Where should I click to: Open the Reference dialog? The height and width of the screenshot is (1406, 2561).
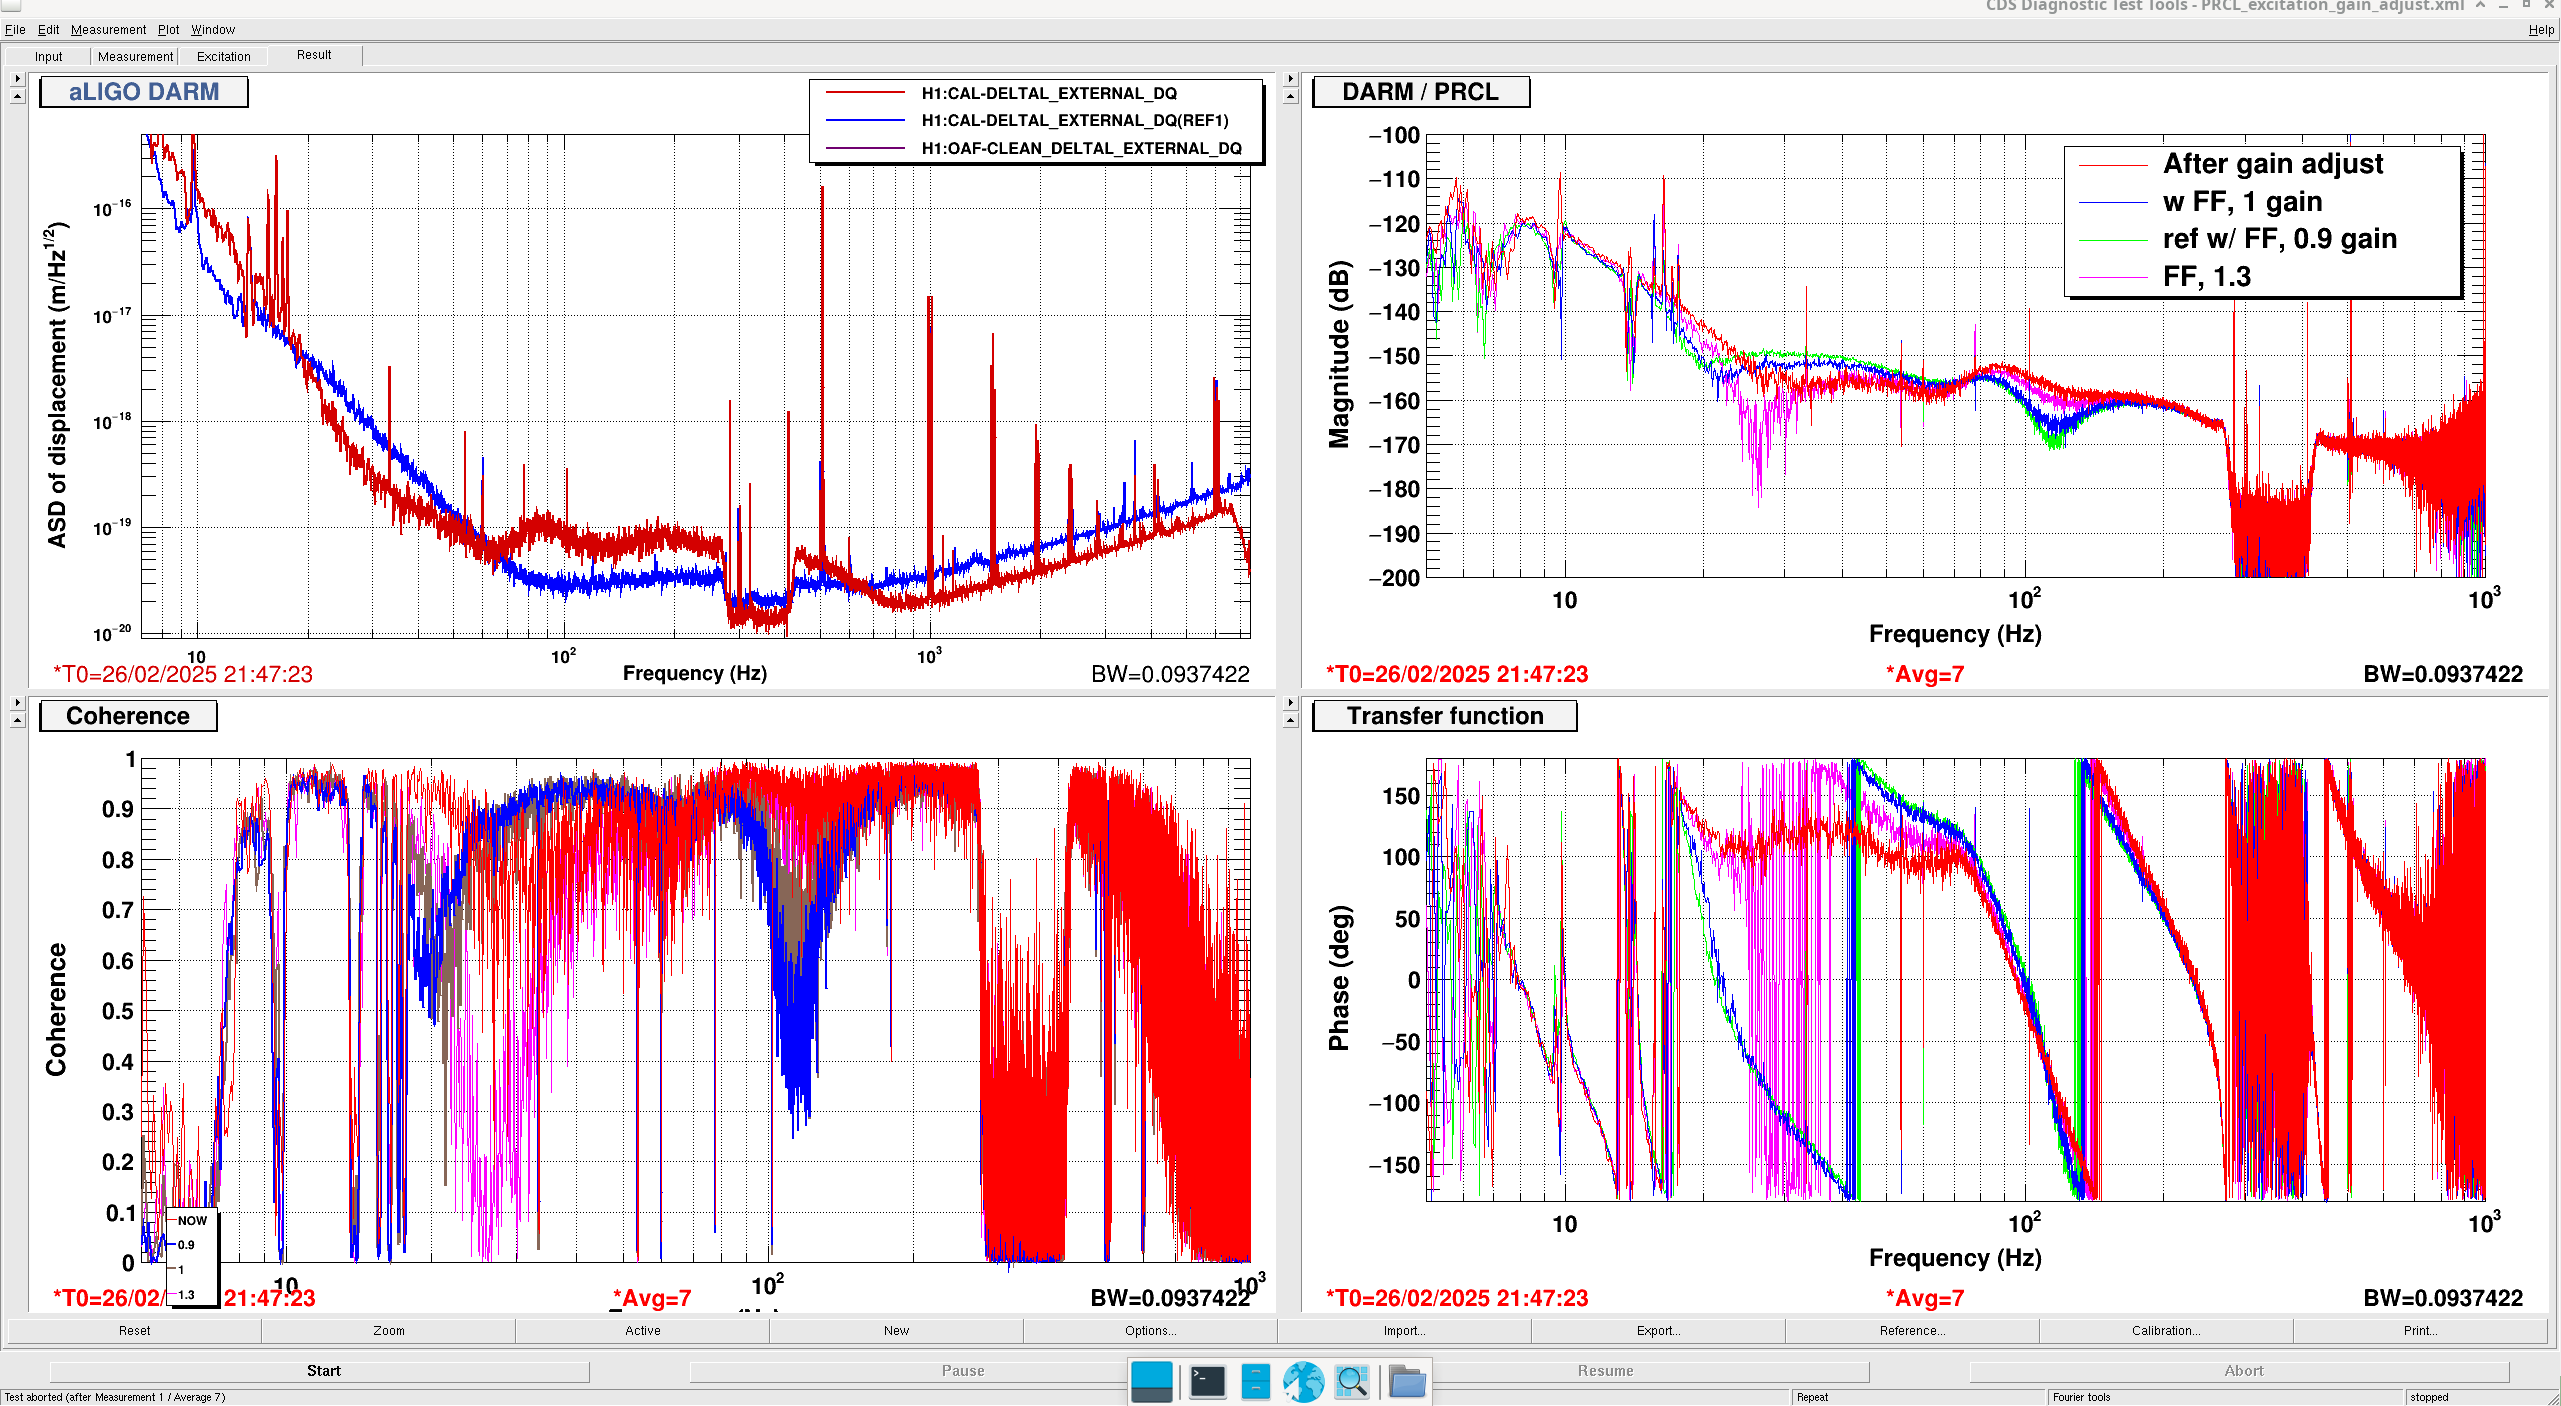tap(1912, 1330)
